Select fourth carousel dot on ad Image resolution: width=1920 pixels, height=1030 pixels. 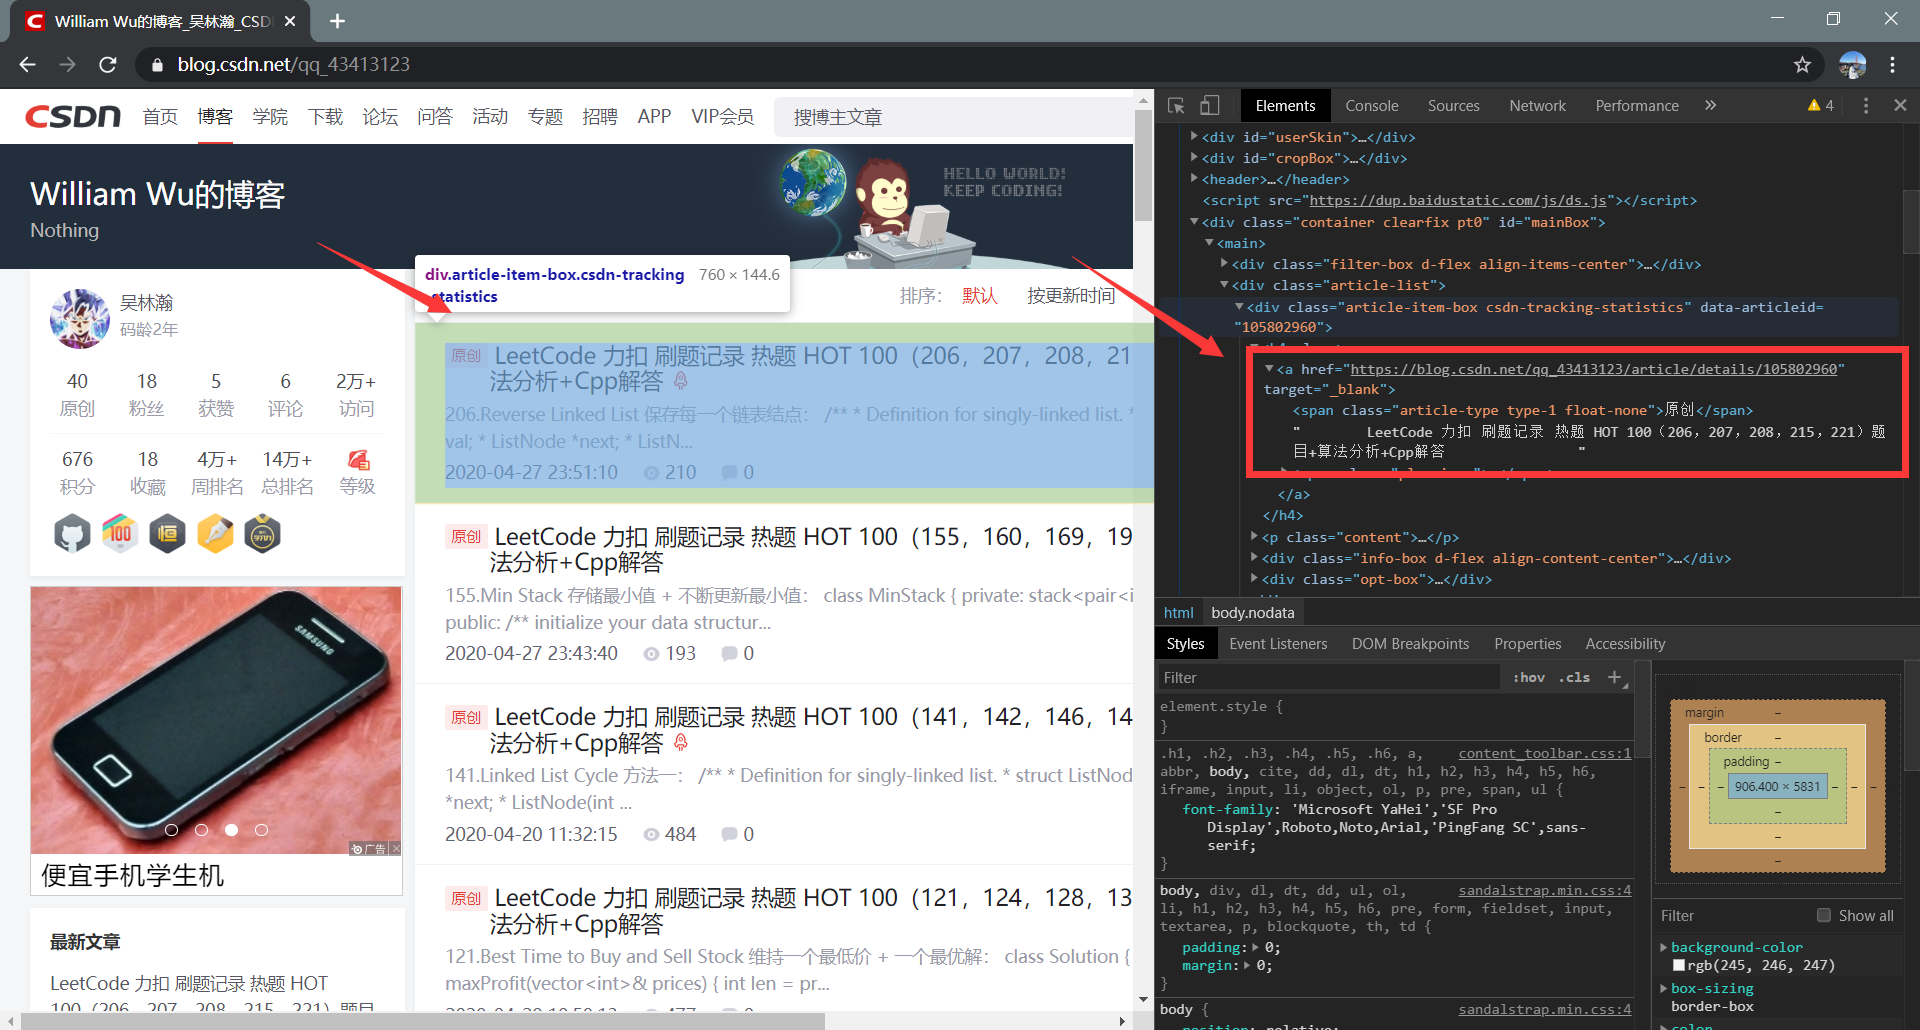(261, 830)
